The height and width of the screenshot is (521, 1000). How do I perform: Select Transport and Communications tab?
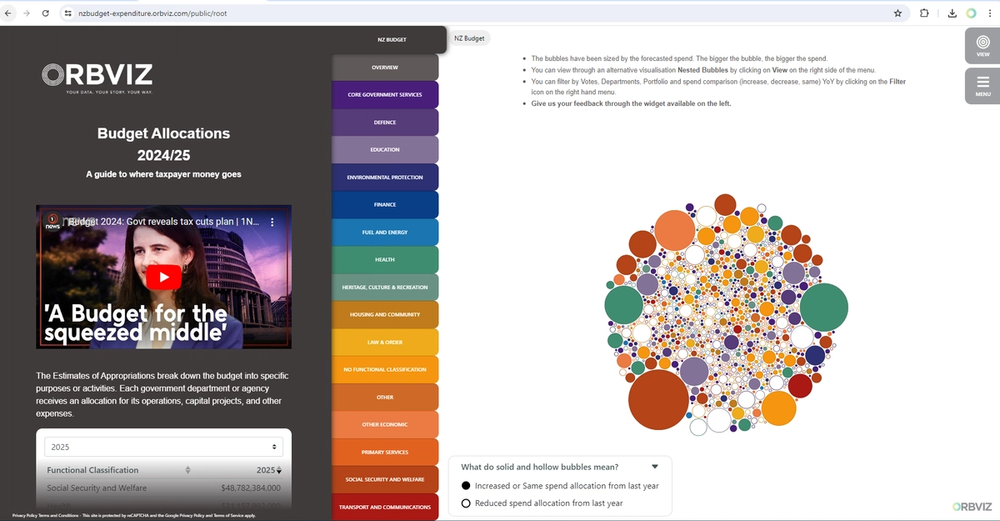(385, 507)
